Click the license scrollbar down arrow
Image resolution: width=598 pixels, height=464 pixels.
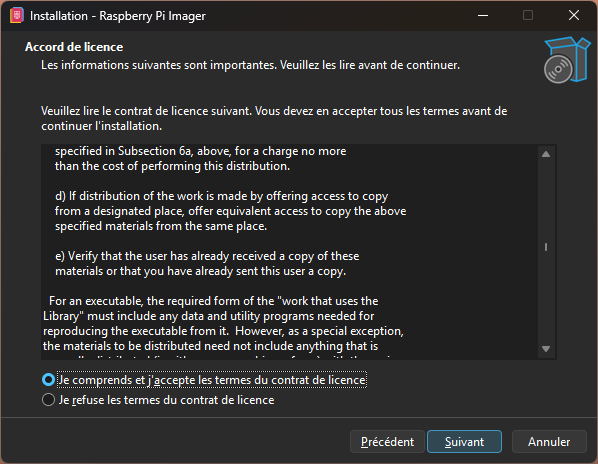click(x=546, y=349)
